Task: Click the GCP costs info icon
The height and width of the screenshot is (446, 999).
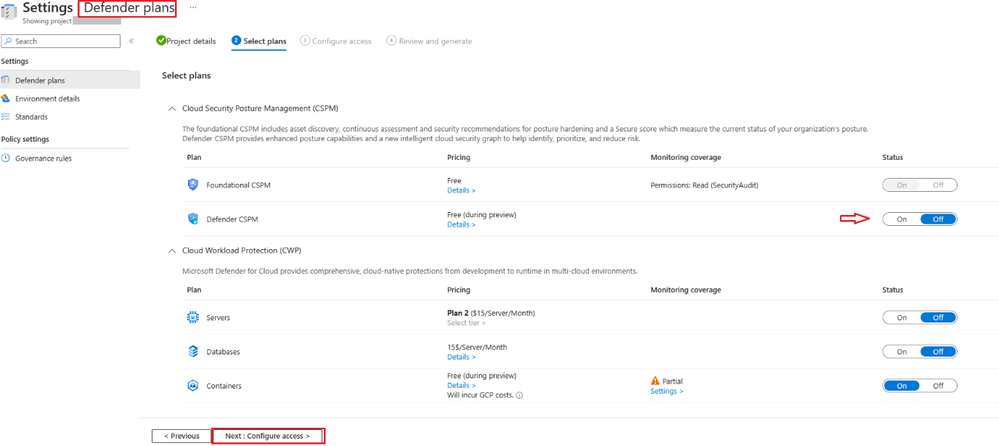Action: [519, 395]
